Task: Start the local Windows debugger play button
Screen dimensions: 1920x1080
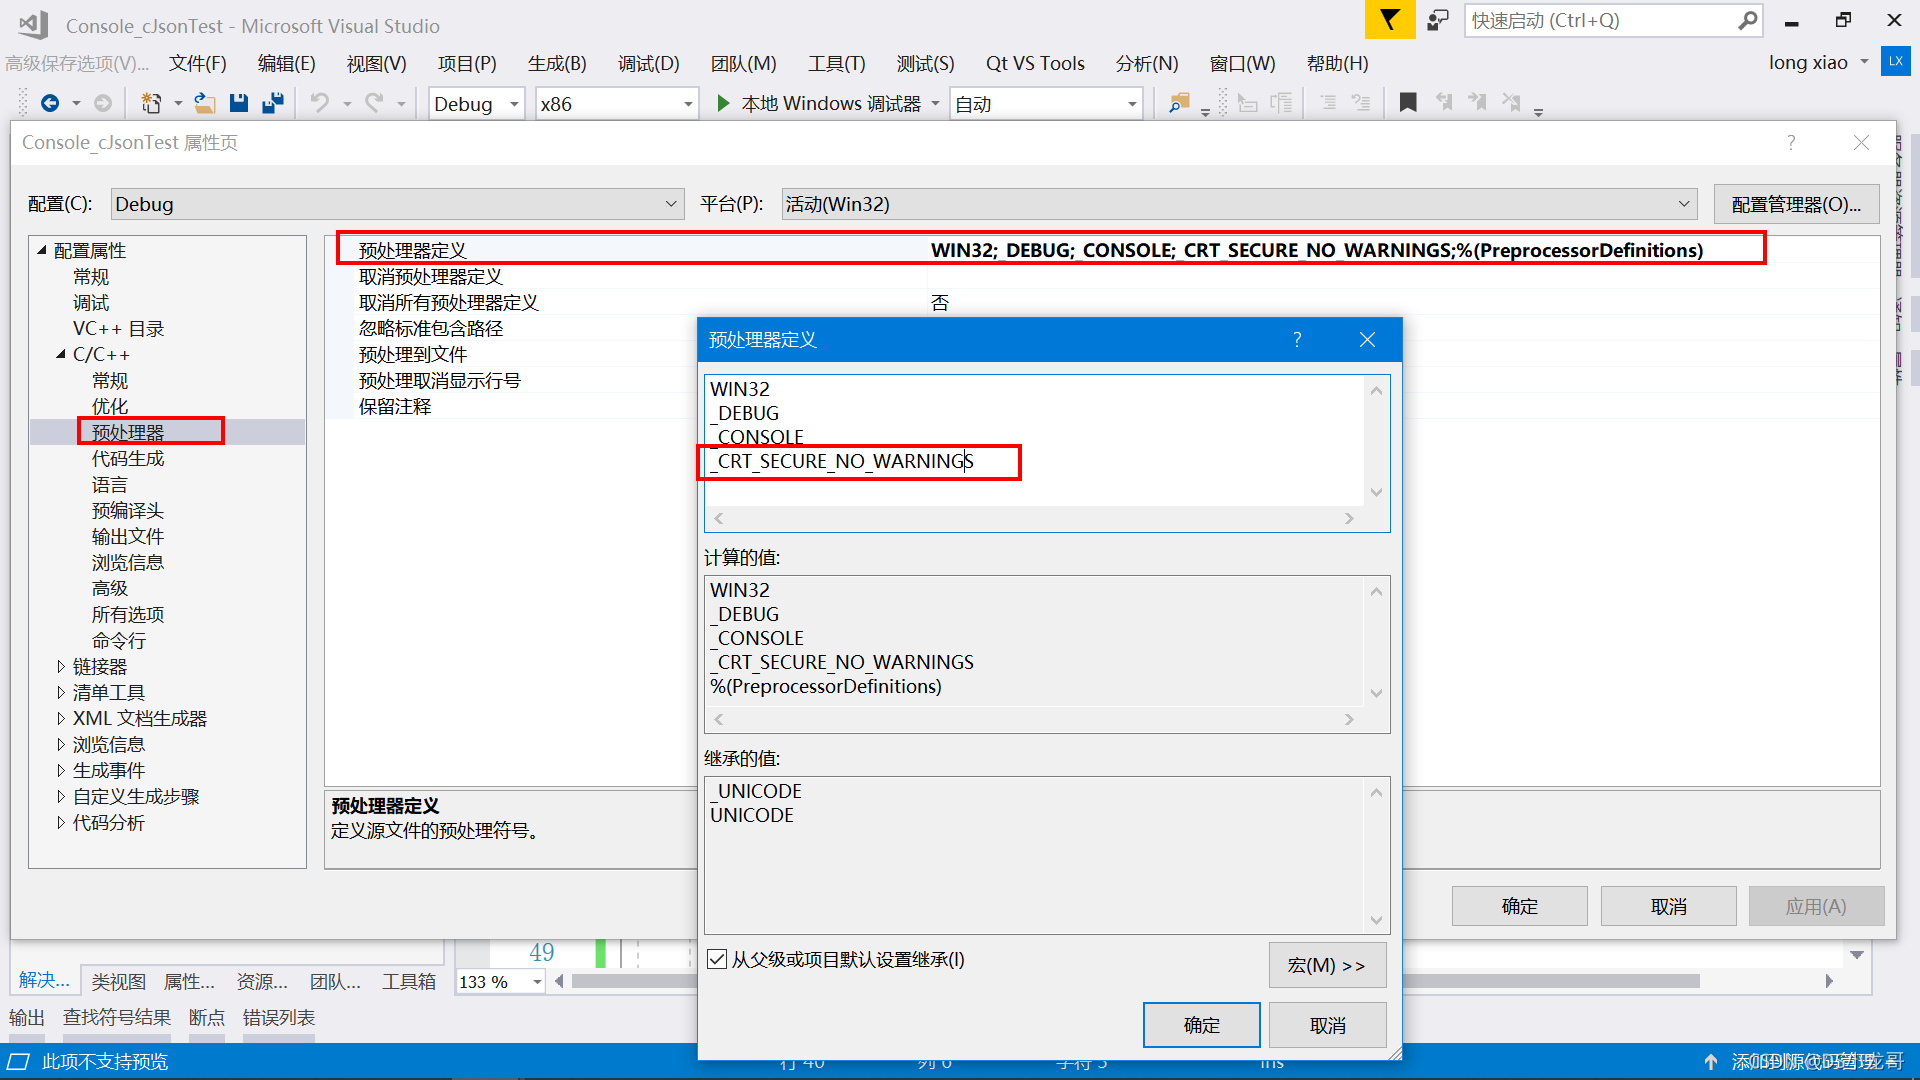Action: (x=723, y=103)
